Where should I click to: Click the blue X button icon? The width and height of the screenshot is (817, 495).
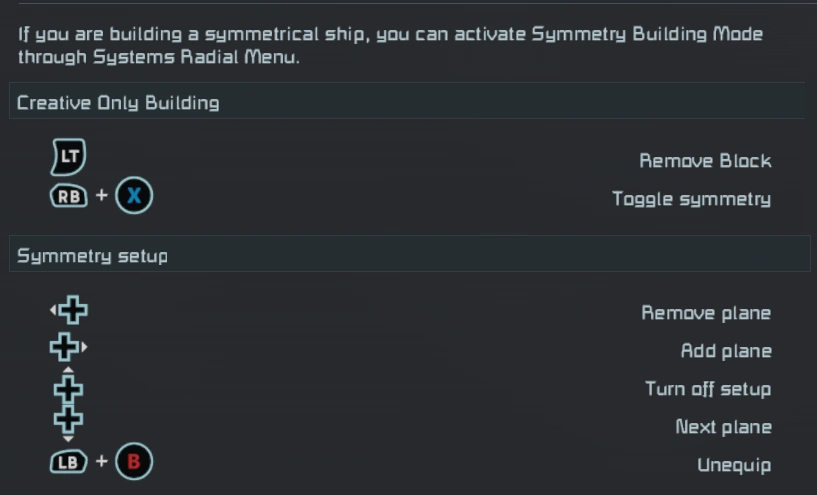[134, 196]
